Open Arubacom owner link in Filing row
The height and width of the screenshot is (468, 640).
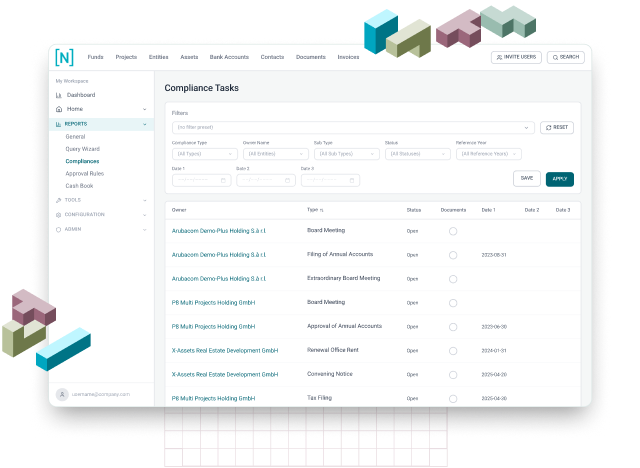(x=218, y=255)
